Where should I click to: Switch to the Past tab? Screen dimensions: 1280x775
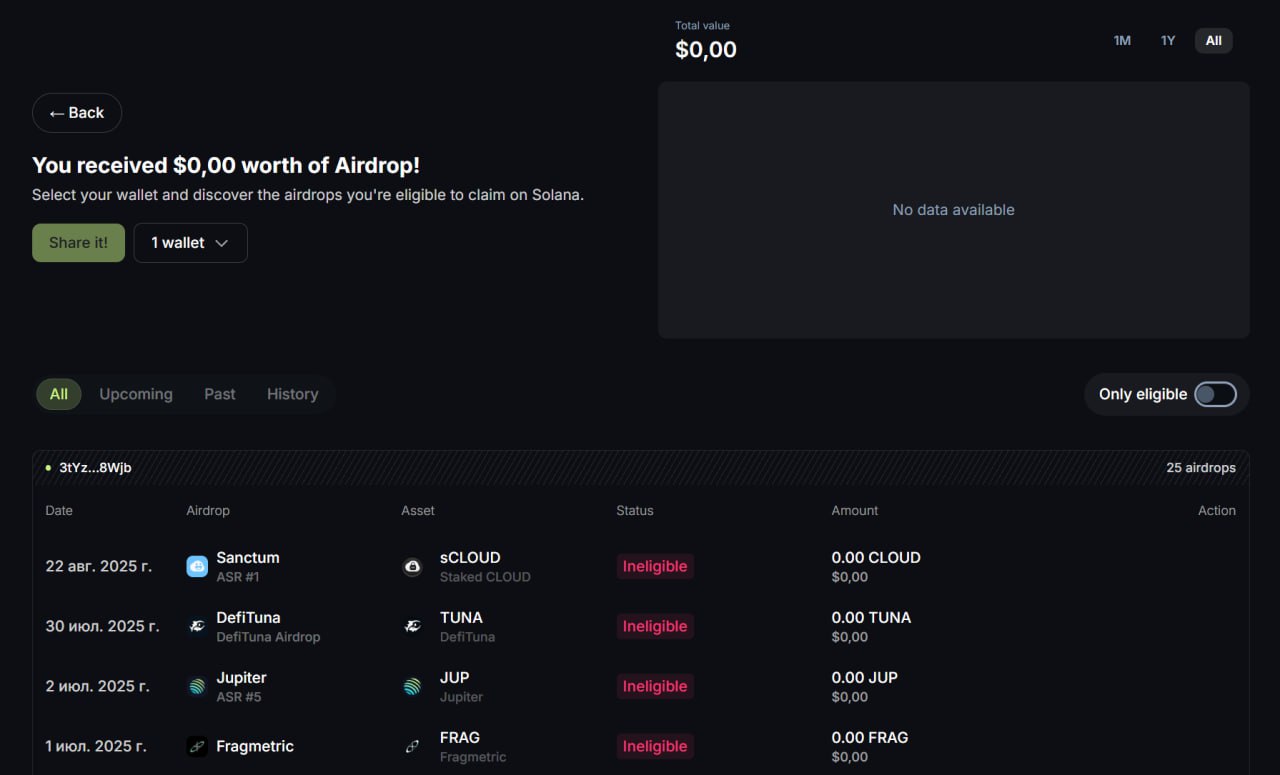coord(220,394)
